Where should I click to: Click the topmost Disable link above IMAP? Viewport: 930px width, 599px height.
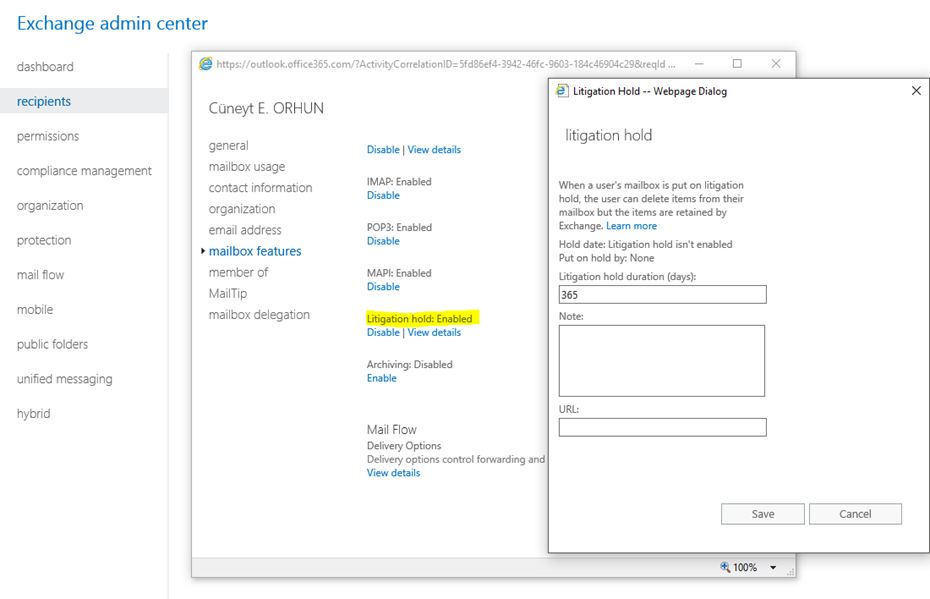383,149
